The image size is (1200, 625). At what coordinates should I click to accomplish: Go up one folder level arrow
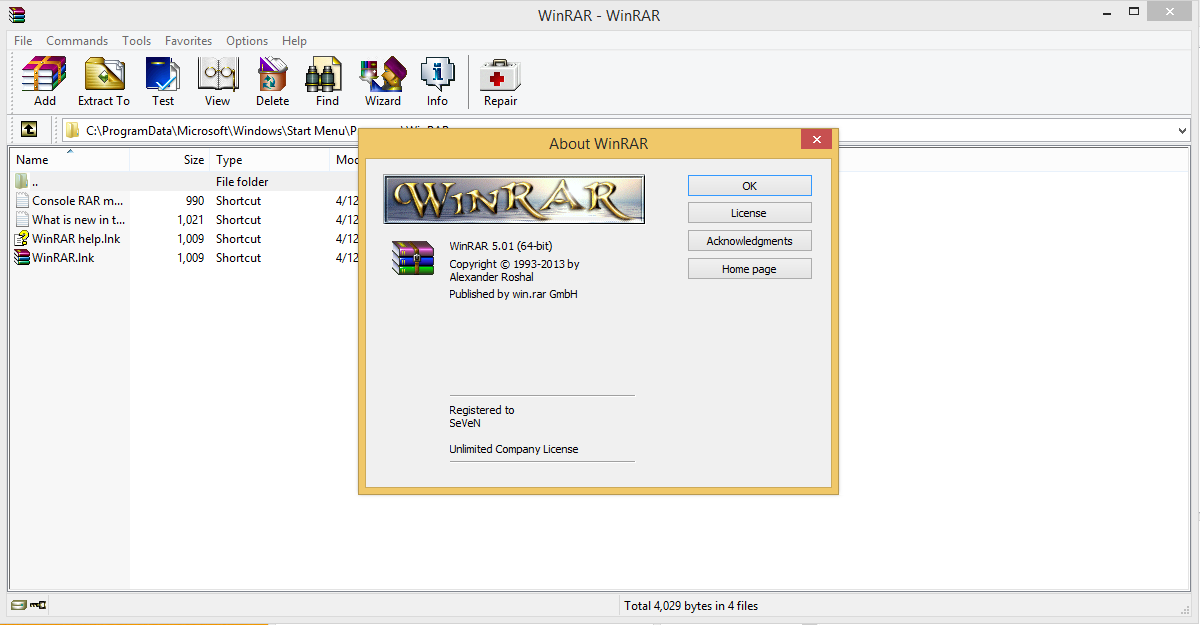tap(29, 129)
